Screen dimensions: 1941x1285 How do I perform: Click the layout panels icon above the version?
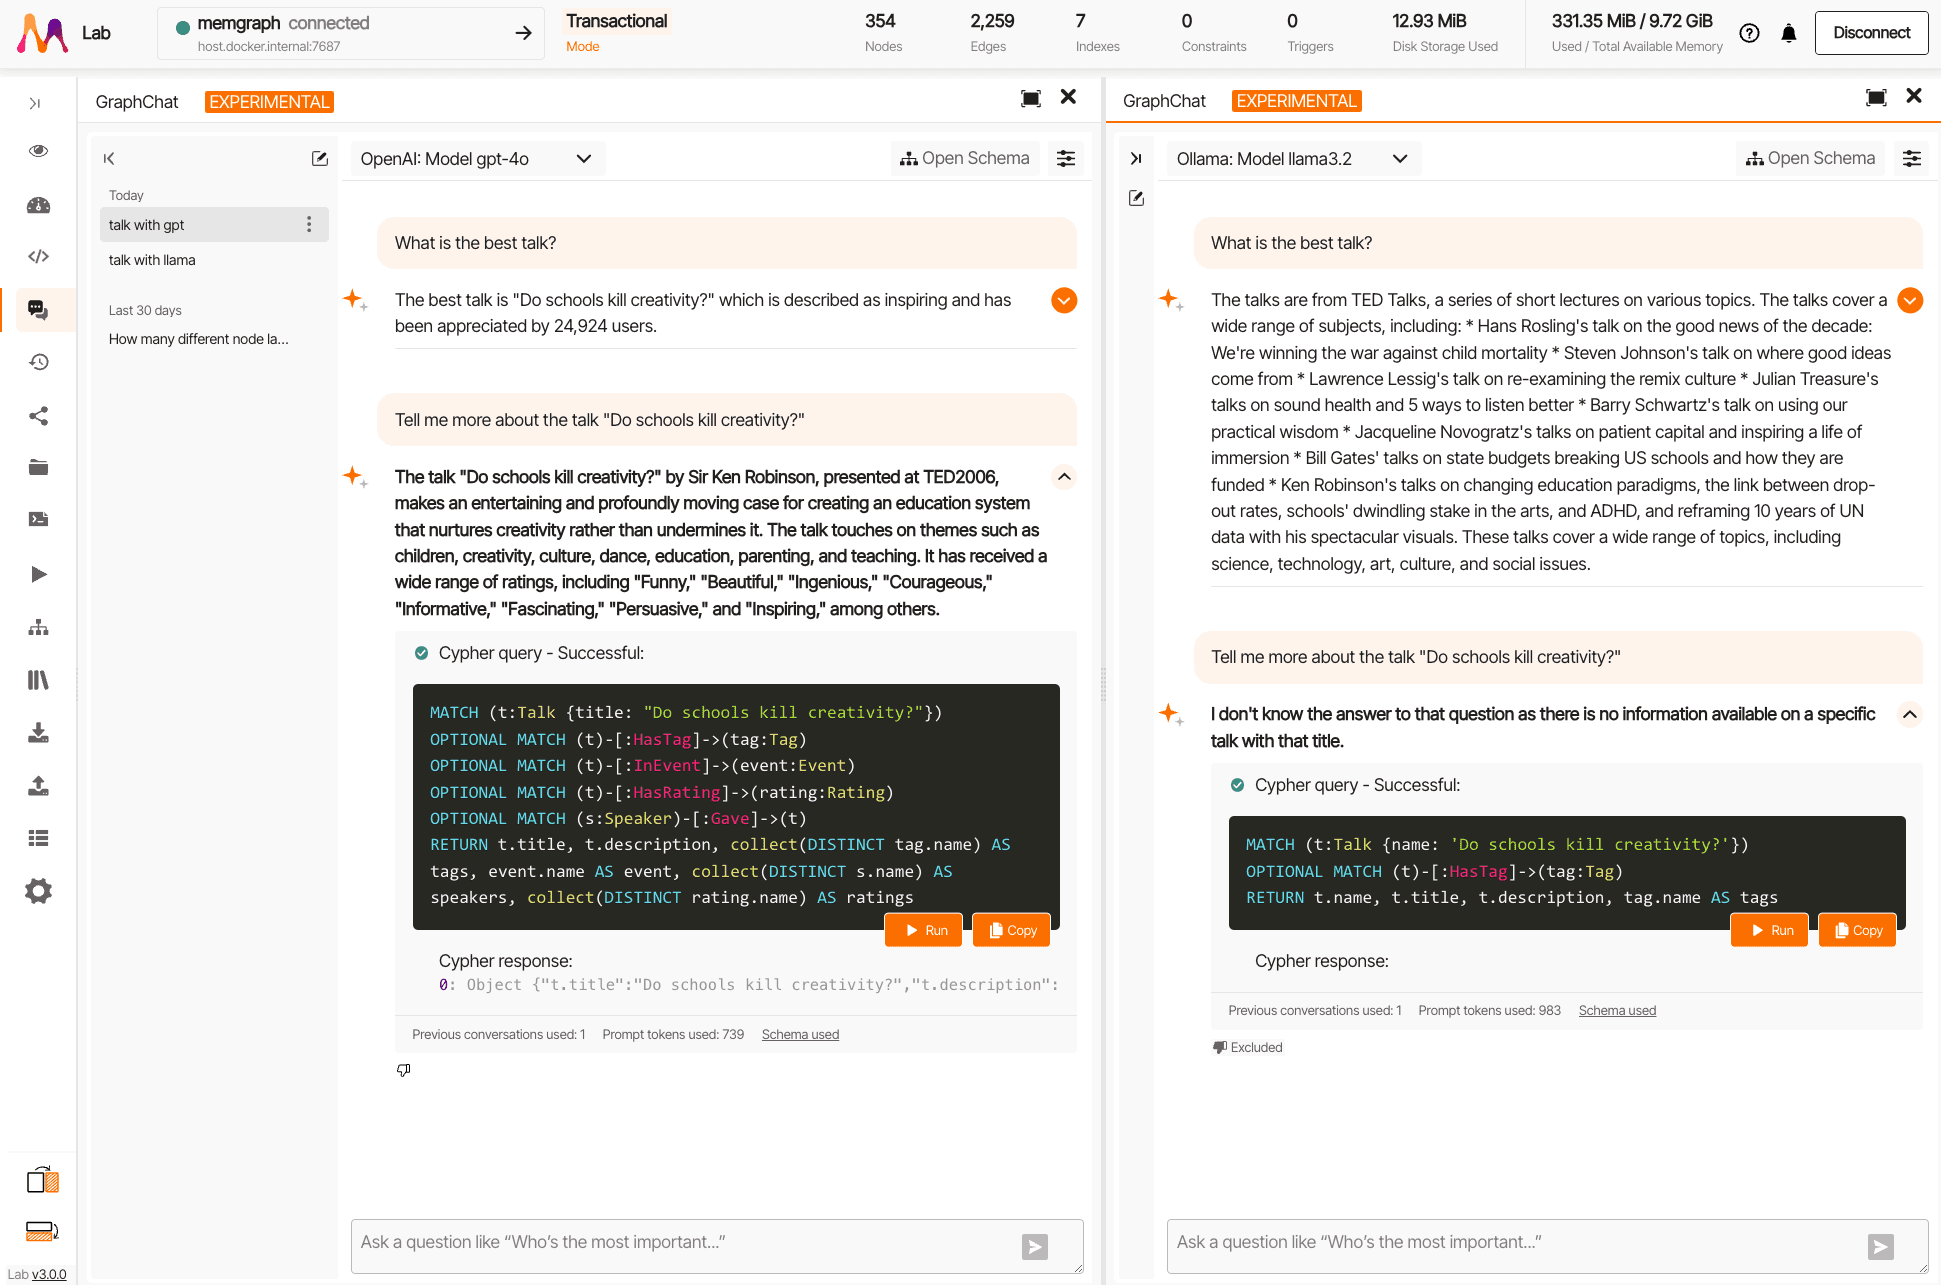pos(42,1180)
